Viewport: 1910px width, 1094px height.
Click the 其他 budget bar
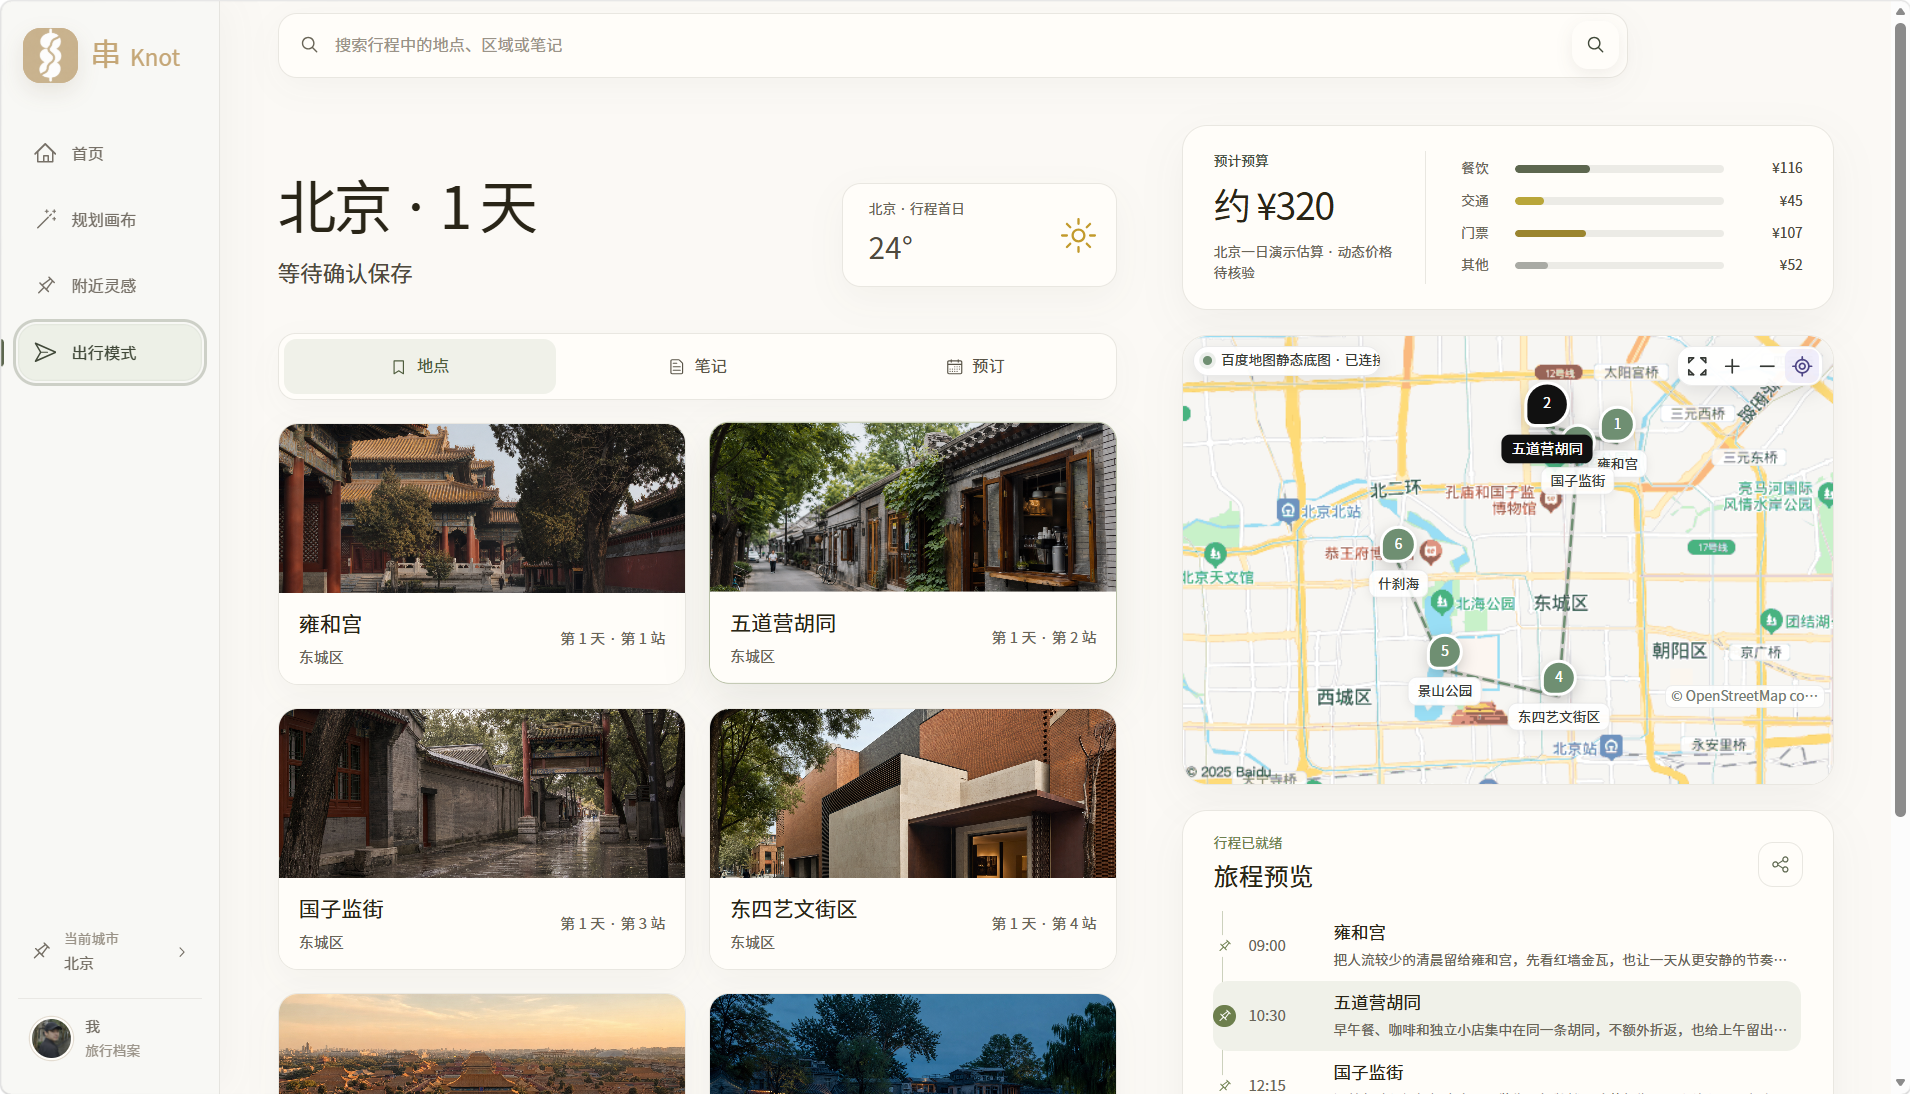coord(1619,265)
